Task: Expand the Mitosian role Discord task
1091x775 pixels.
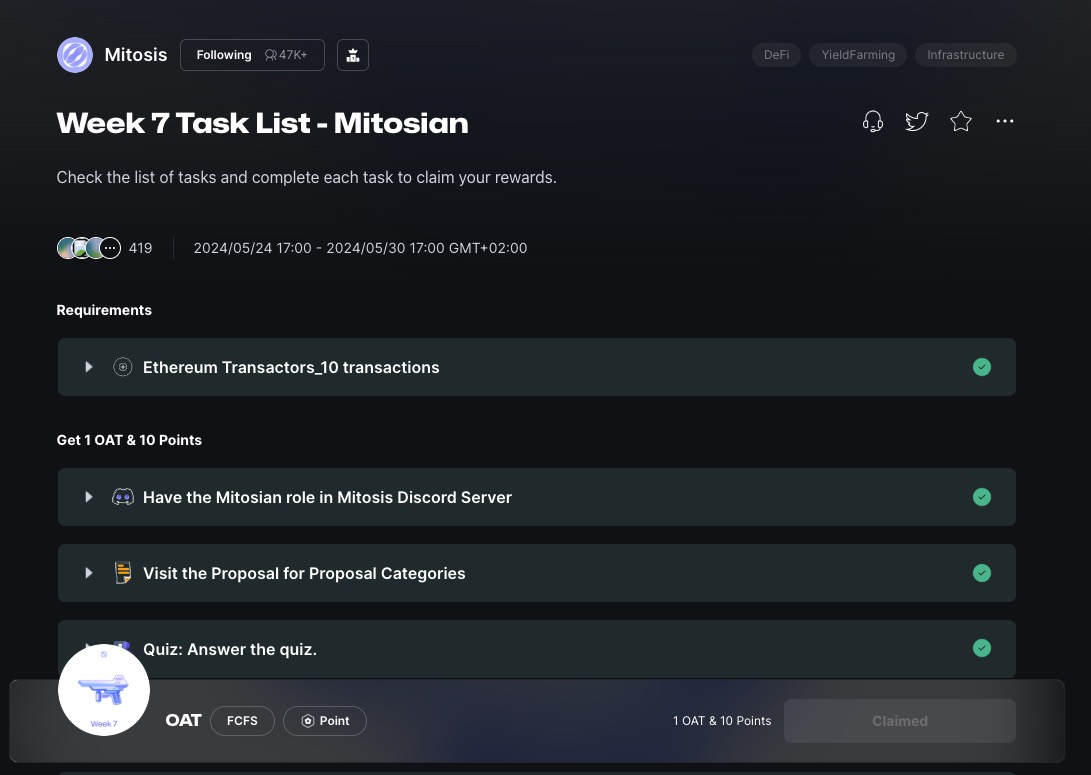Action: (x=89, y=497)
